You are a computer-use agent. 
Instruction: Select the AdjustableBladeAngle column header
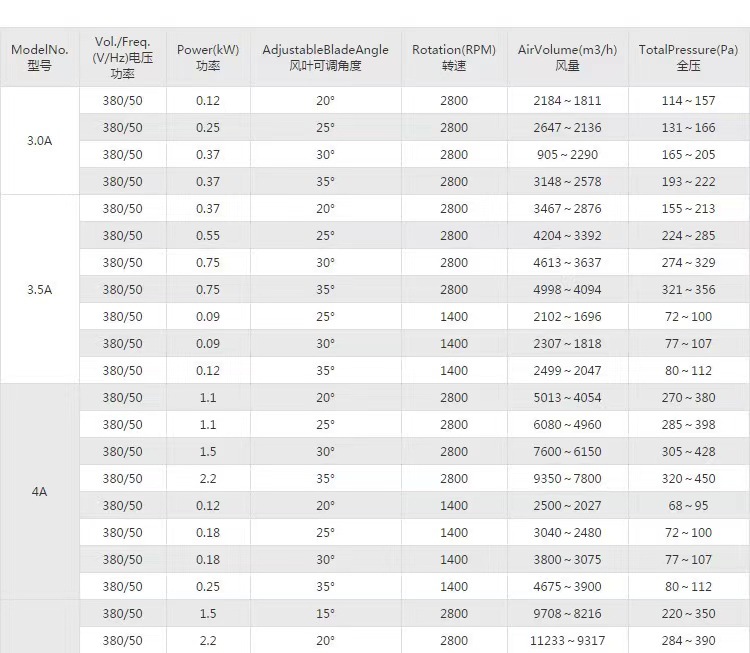tap(325, 57)
